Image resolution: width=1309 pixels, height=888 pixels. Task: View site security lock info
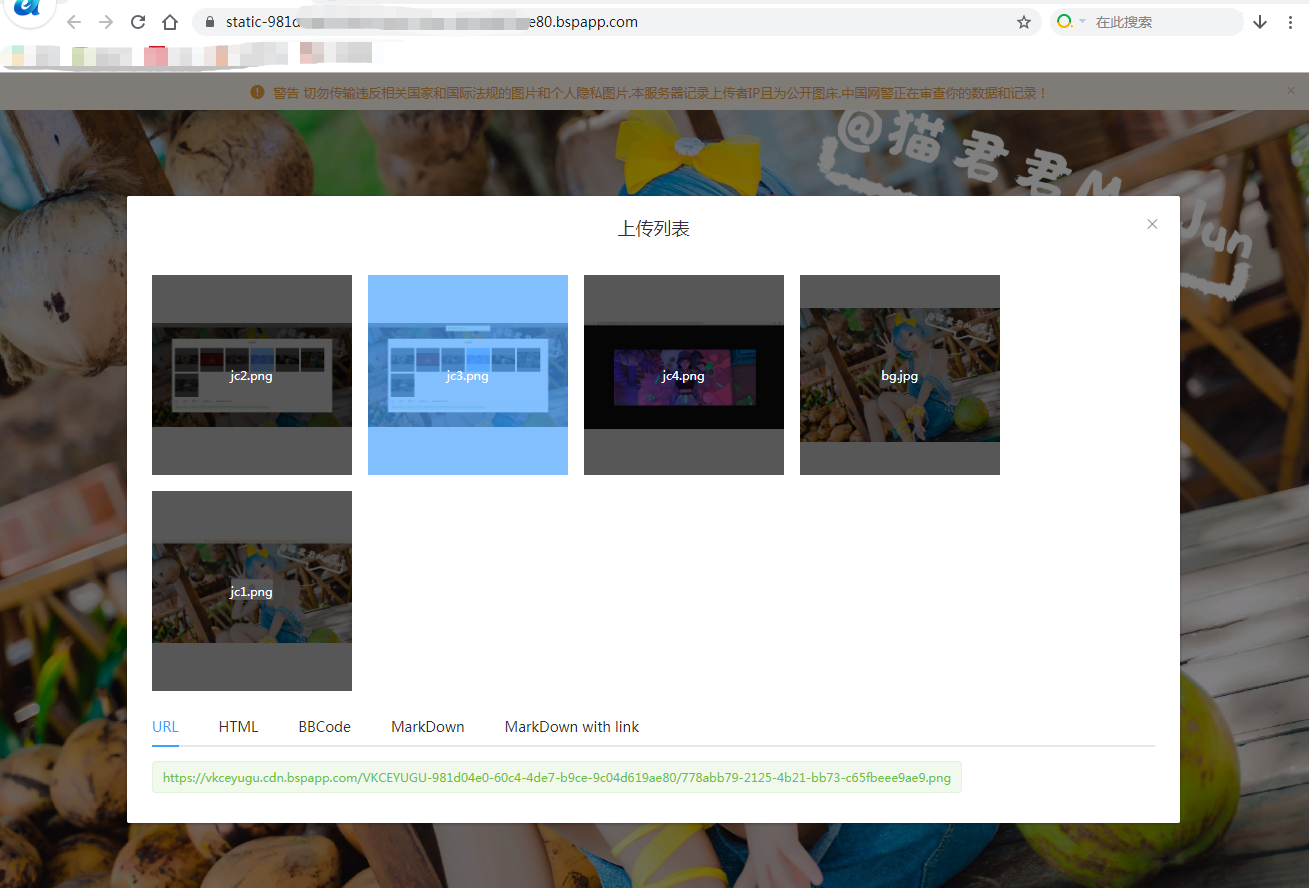click(x=209, y=22)
